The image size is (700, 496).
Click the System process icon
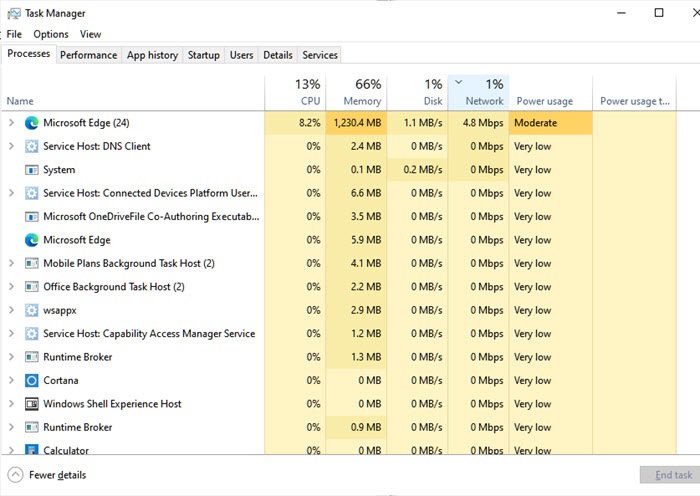click(31, 170)
